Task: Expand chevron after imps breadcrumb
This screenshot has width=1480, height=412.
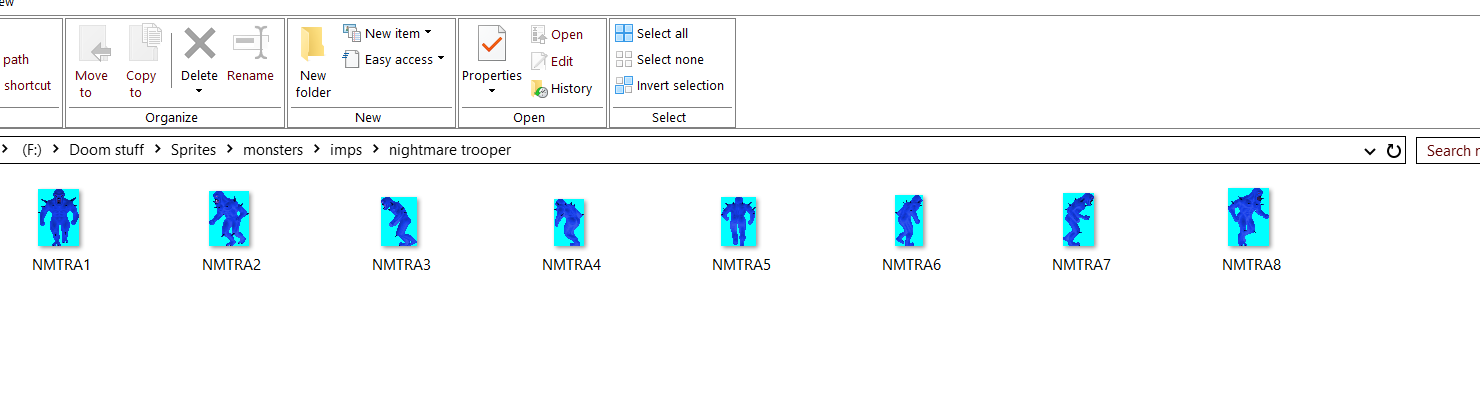Action: [377, 150]
